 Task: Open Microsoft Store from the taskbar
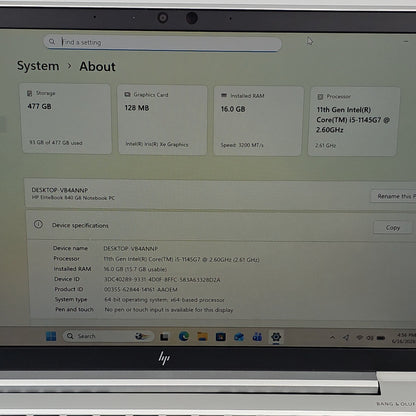pyautogui.click(x=221, y=337)
